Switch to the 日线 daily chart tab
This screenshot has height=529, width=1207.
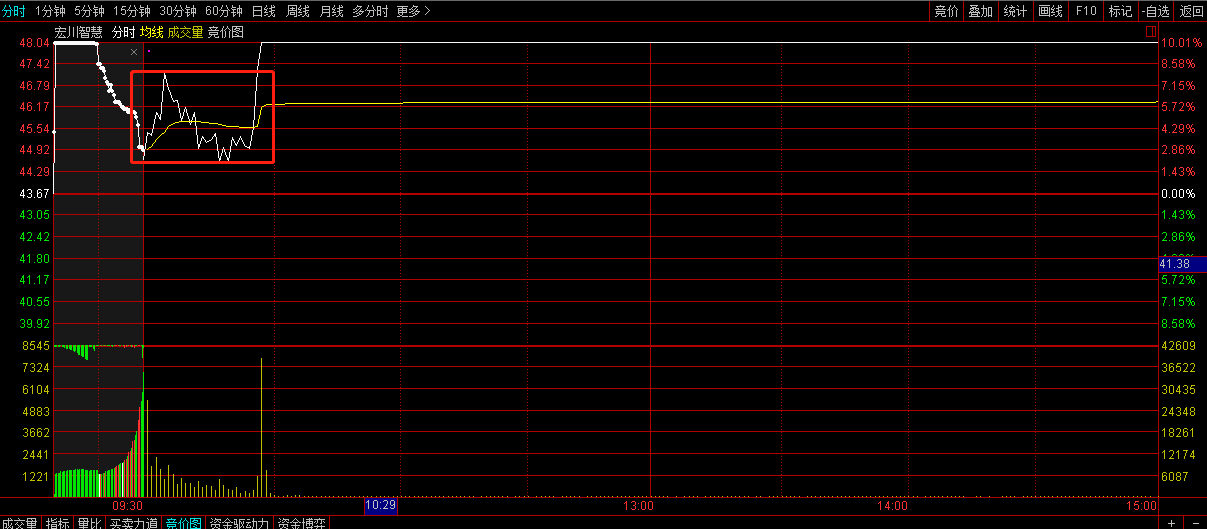coord(263,11)
